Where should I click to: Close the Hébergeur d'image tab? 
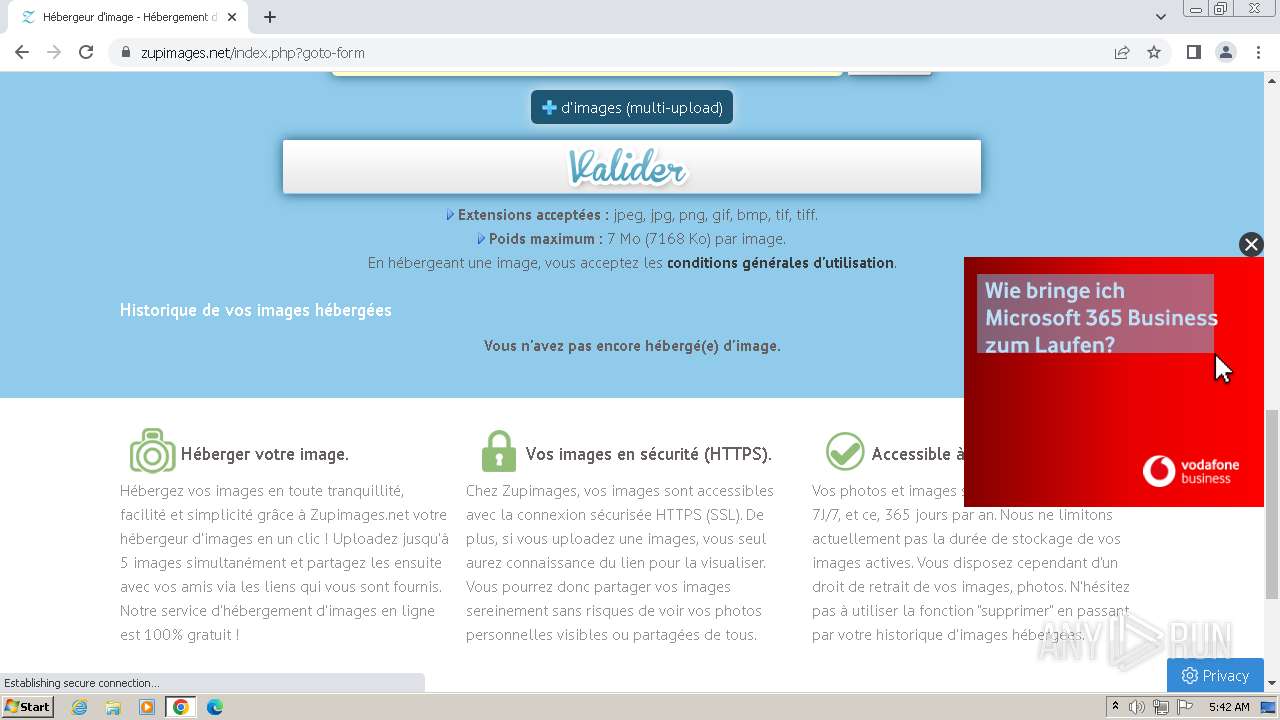pyautogui.click(x=232, y=17)
